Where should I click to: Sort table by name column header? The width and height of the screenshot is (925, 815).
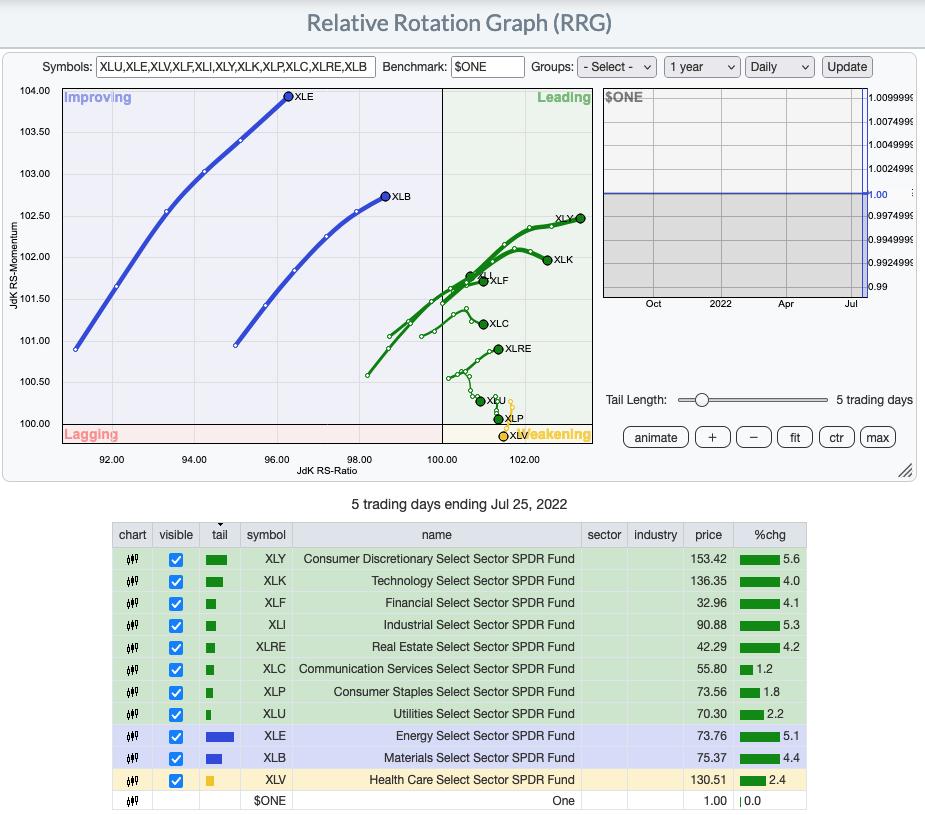coord(437,535)
